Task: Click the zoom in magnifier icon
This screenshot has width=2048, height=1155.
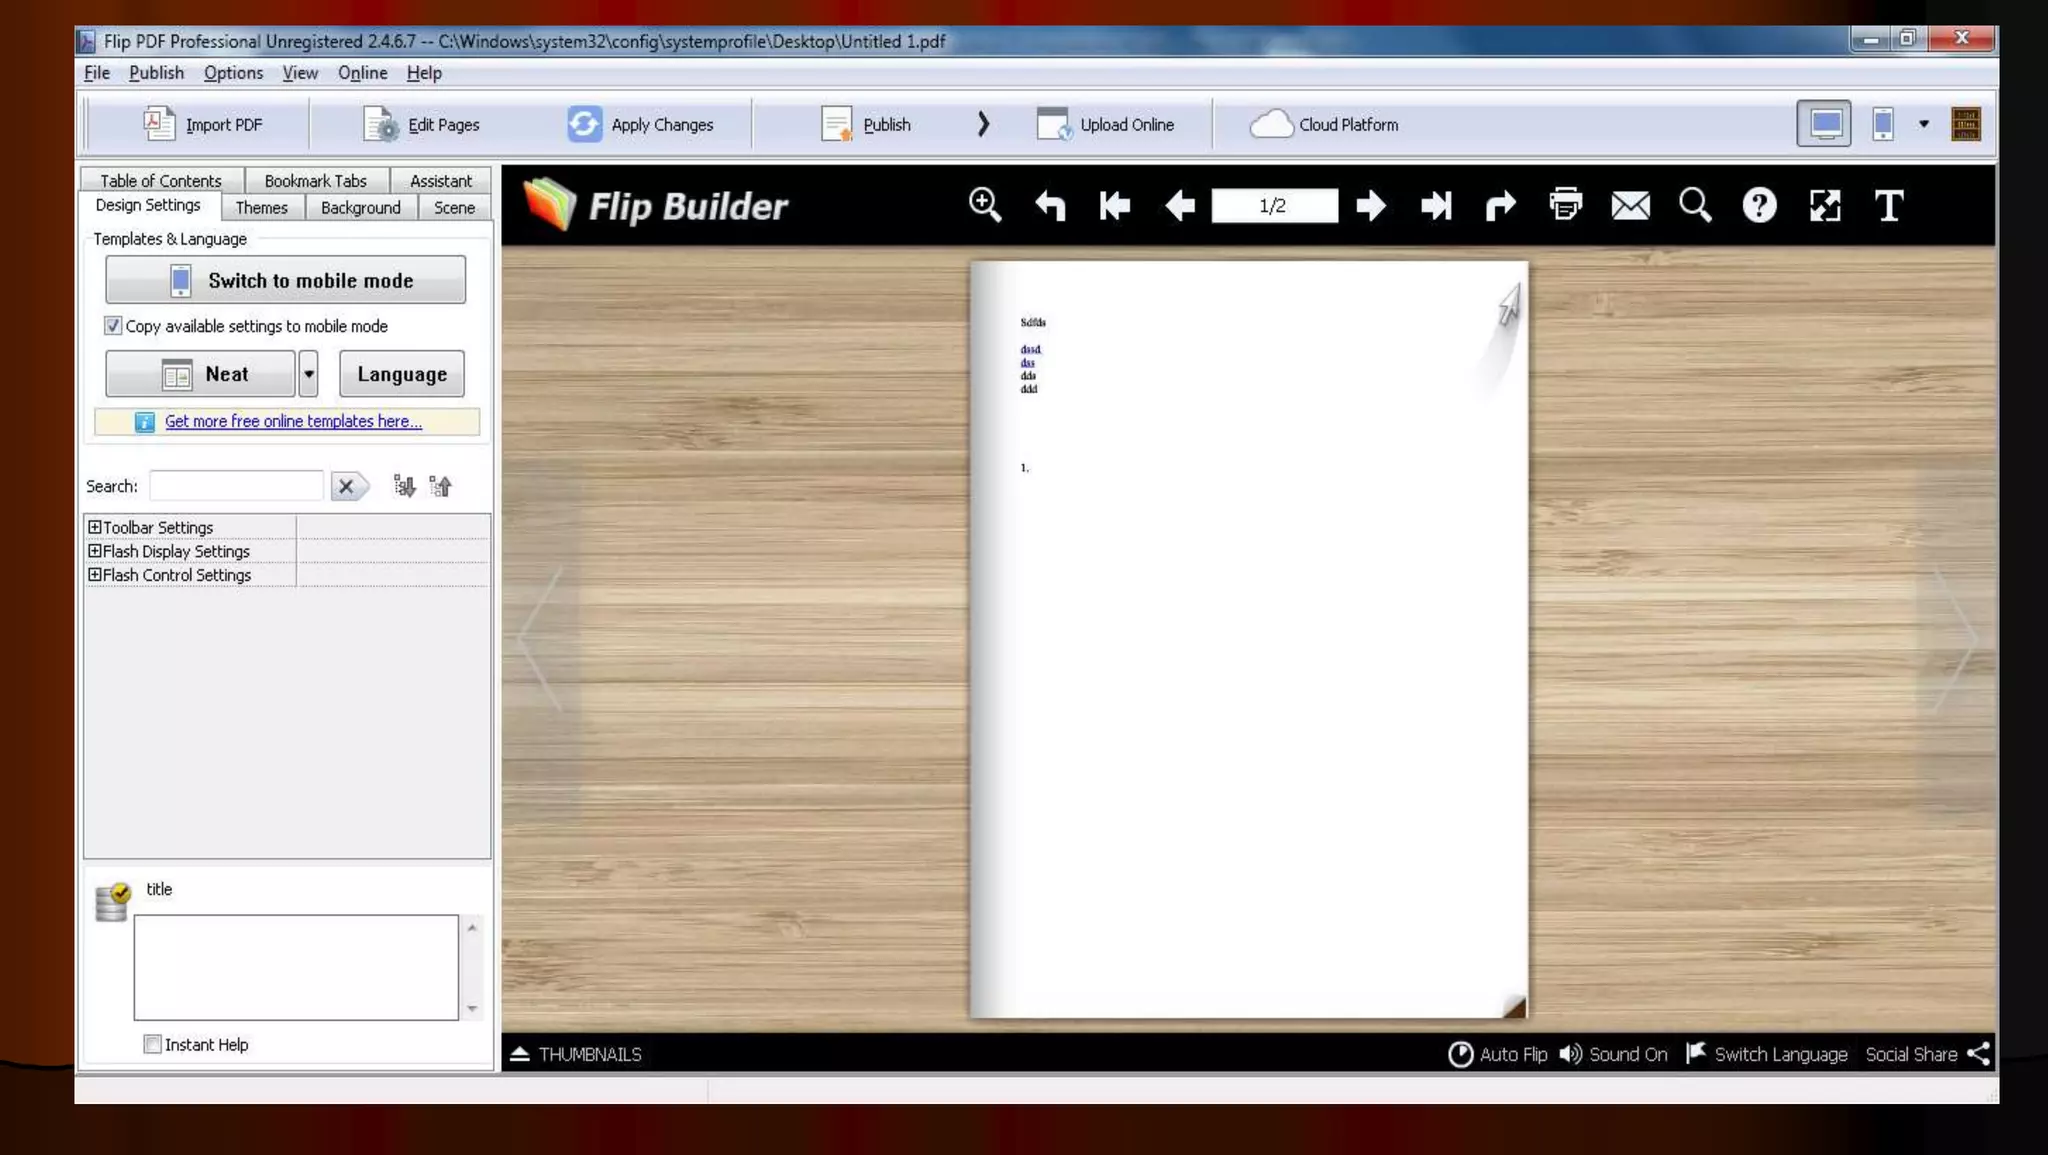Action: pyautogui.click(x=985, y=205)
